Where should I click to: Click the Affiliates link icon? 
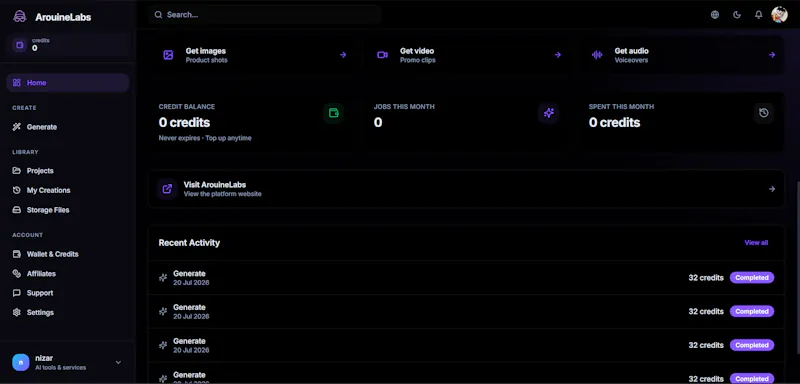click(x=17, y=273)
